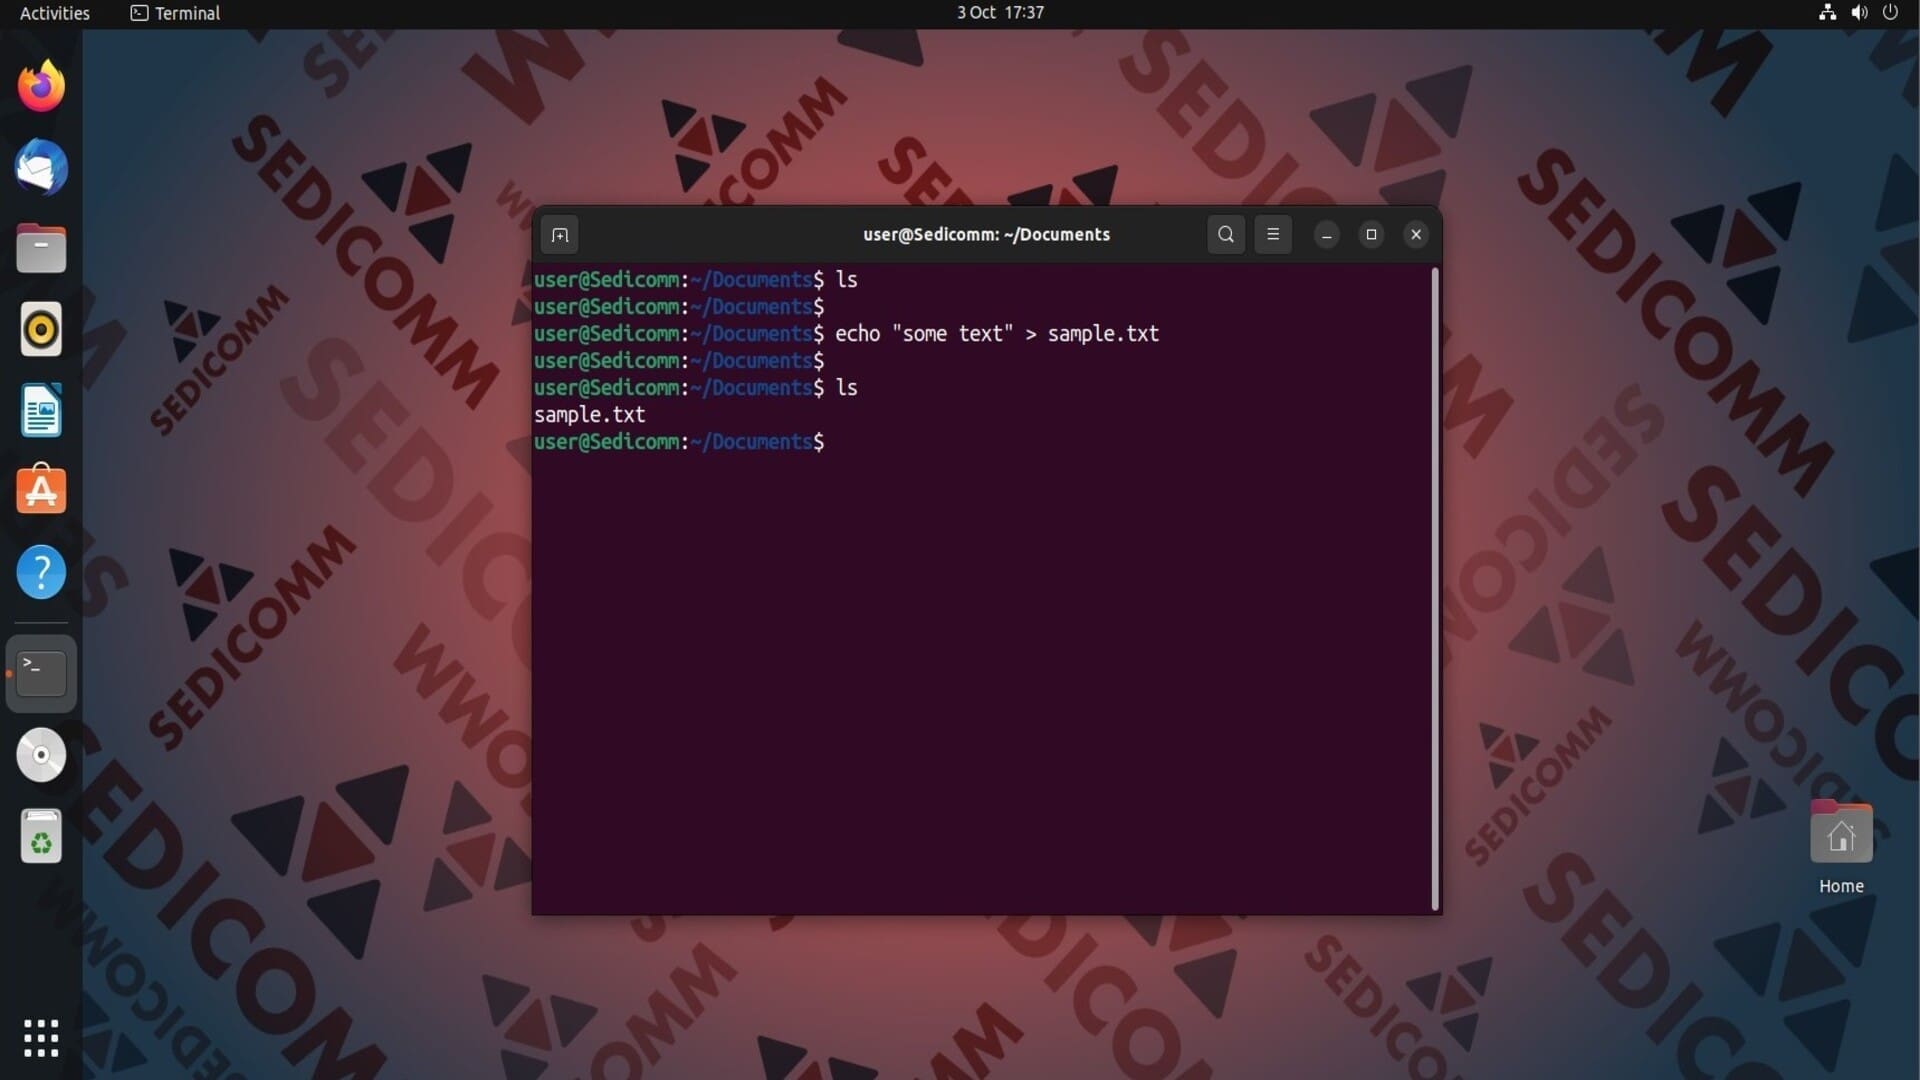The width and height of the screenshot is (1920, 1080).
Task: Open the Help application
Action: click(41, 572)
